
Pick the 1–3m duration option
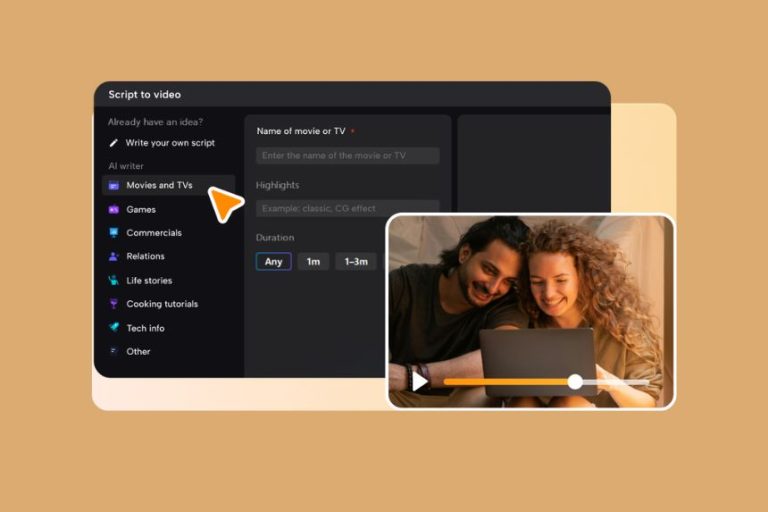356,262
